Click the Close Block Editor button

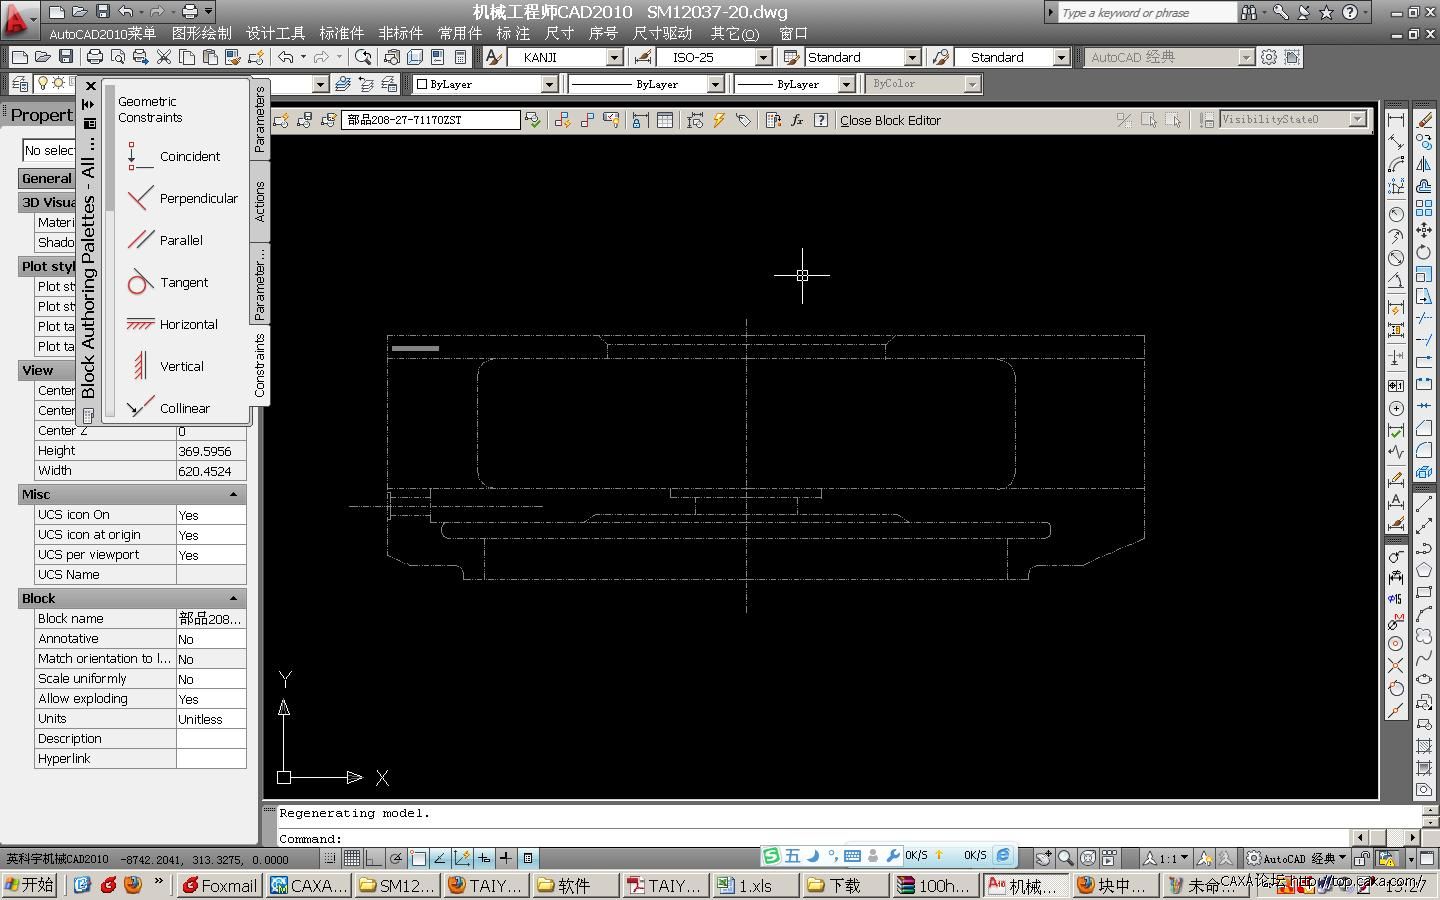pos(890,120)
